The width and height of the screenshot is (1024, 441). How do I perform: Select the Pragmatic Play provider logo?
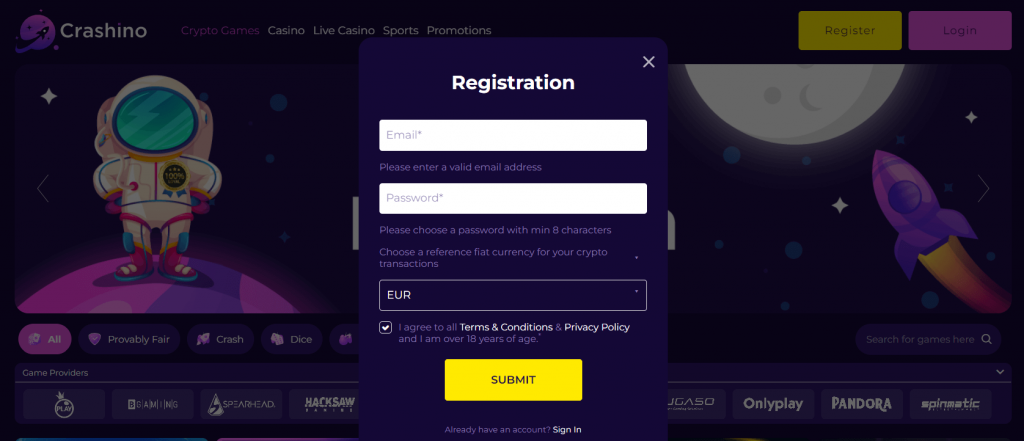point(64,404)
